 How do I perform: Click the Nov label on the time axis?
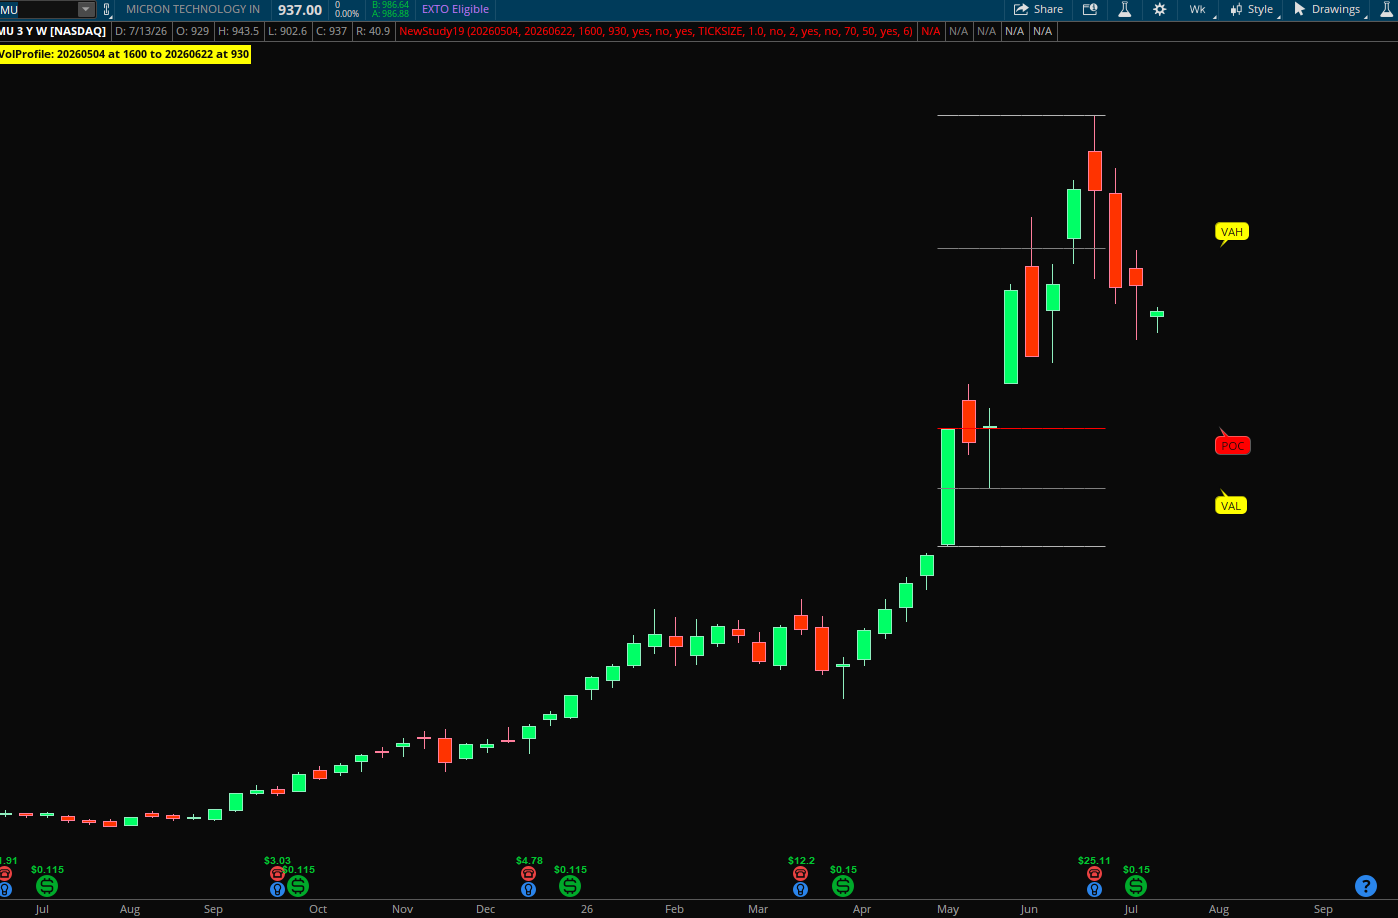click(402, 909)
